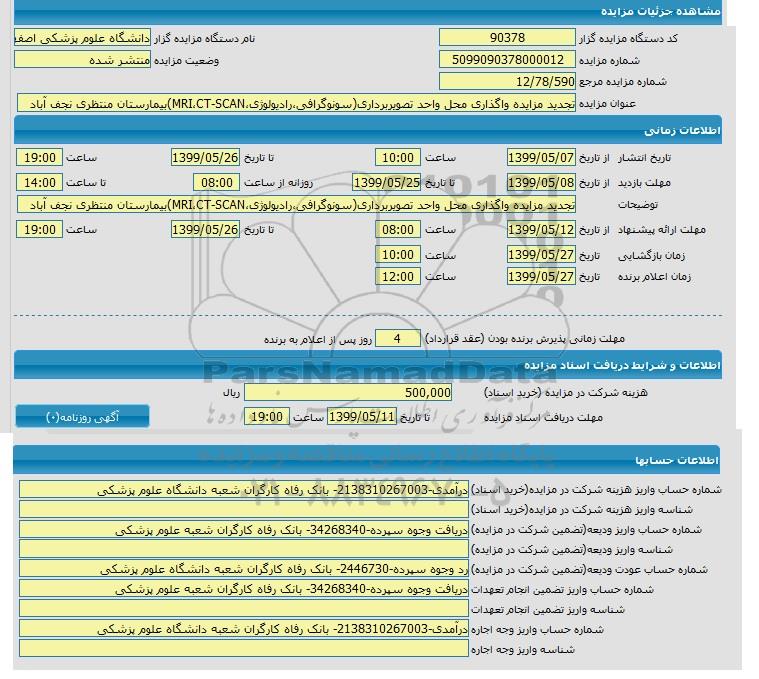The image size is (759, 679).
Task: Click the auctioneer name field دانشگاه علوم پزشکی
Action: [82, 38]
